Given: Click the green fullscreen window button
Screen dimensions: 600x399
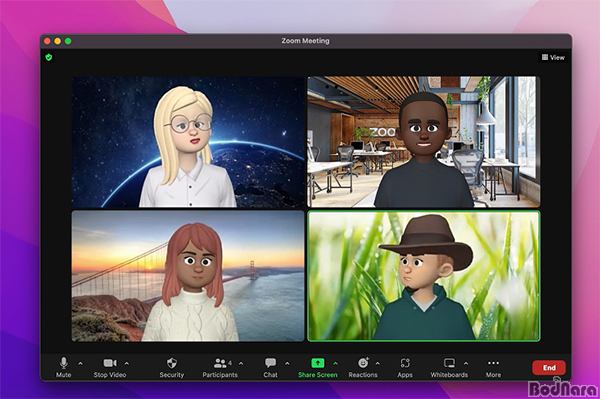Looking at the screenshot, I should (68, 41).
